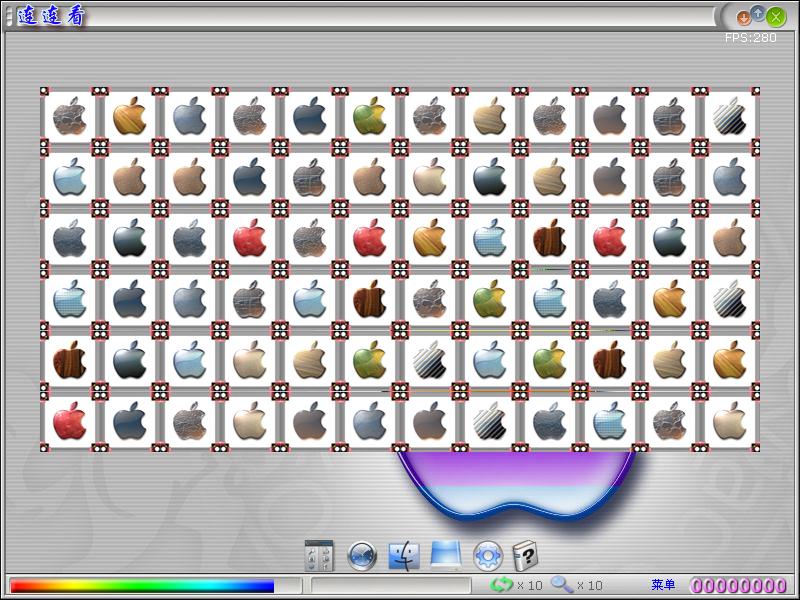
Task: Select the wood-grain apple in row 3, column 9
Action: coord(549,238)
